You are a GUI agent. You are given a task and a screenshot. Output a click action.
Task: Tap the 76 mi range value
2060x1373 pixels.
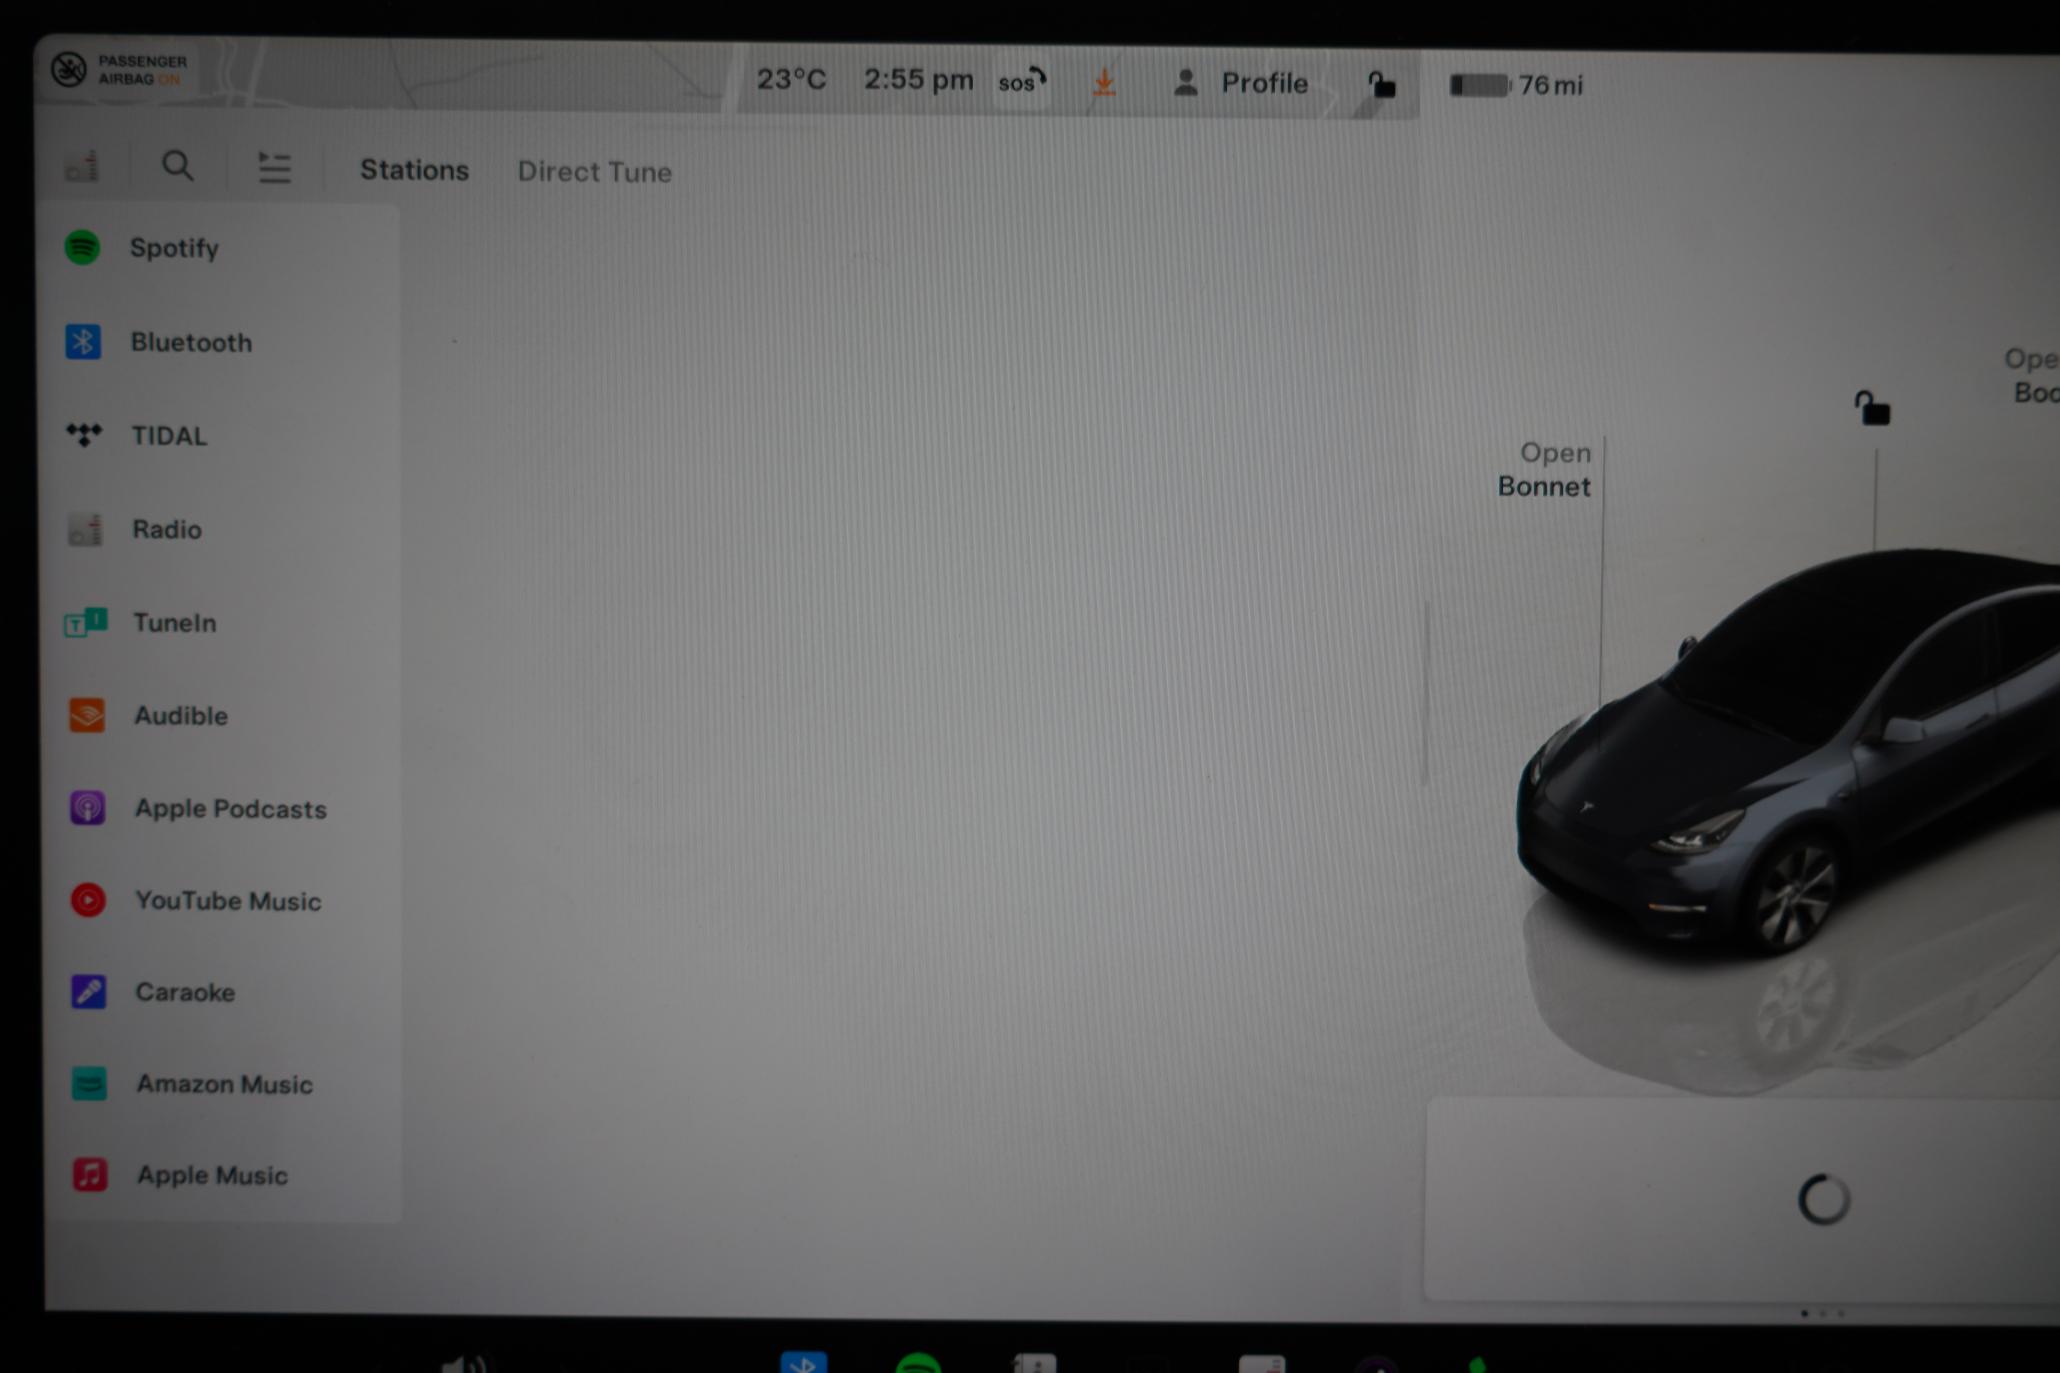(1551, 86)
